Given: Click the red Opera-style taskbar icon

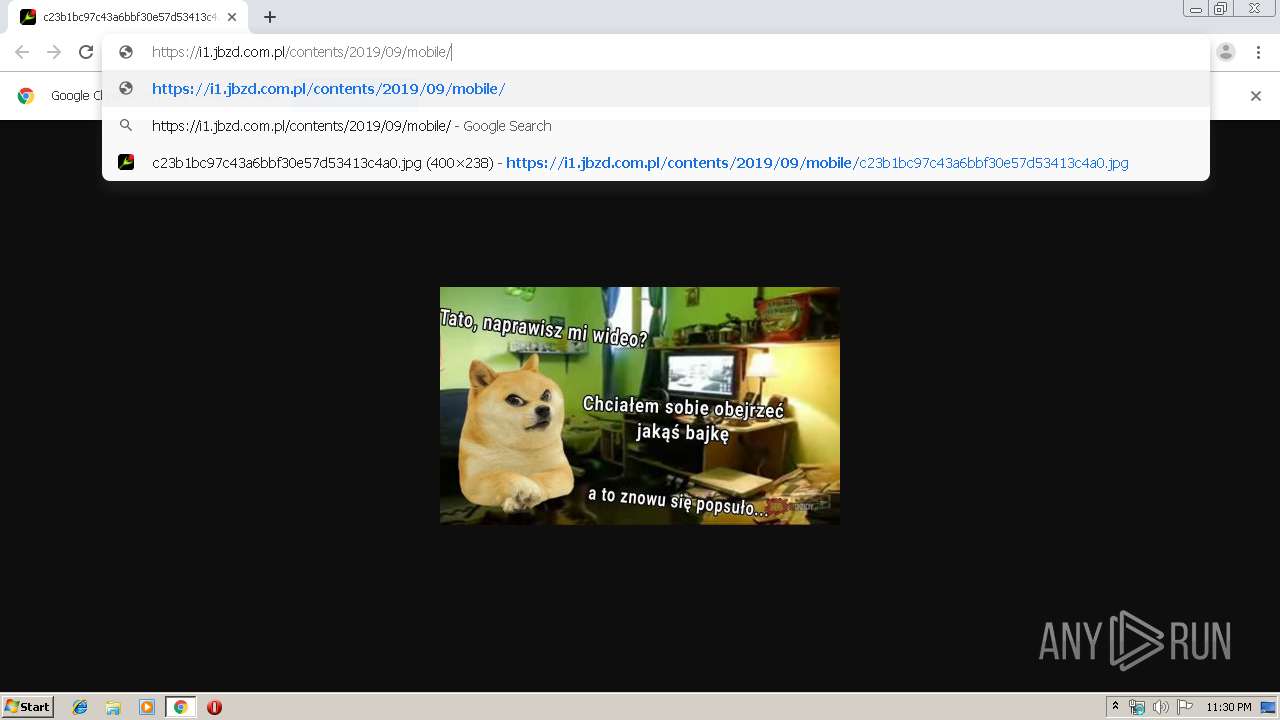Looking at the screenshot, I should [x=214, y=707].
